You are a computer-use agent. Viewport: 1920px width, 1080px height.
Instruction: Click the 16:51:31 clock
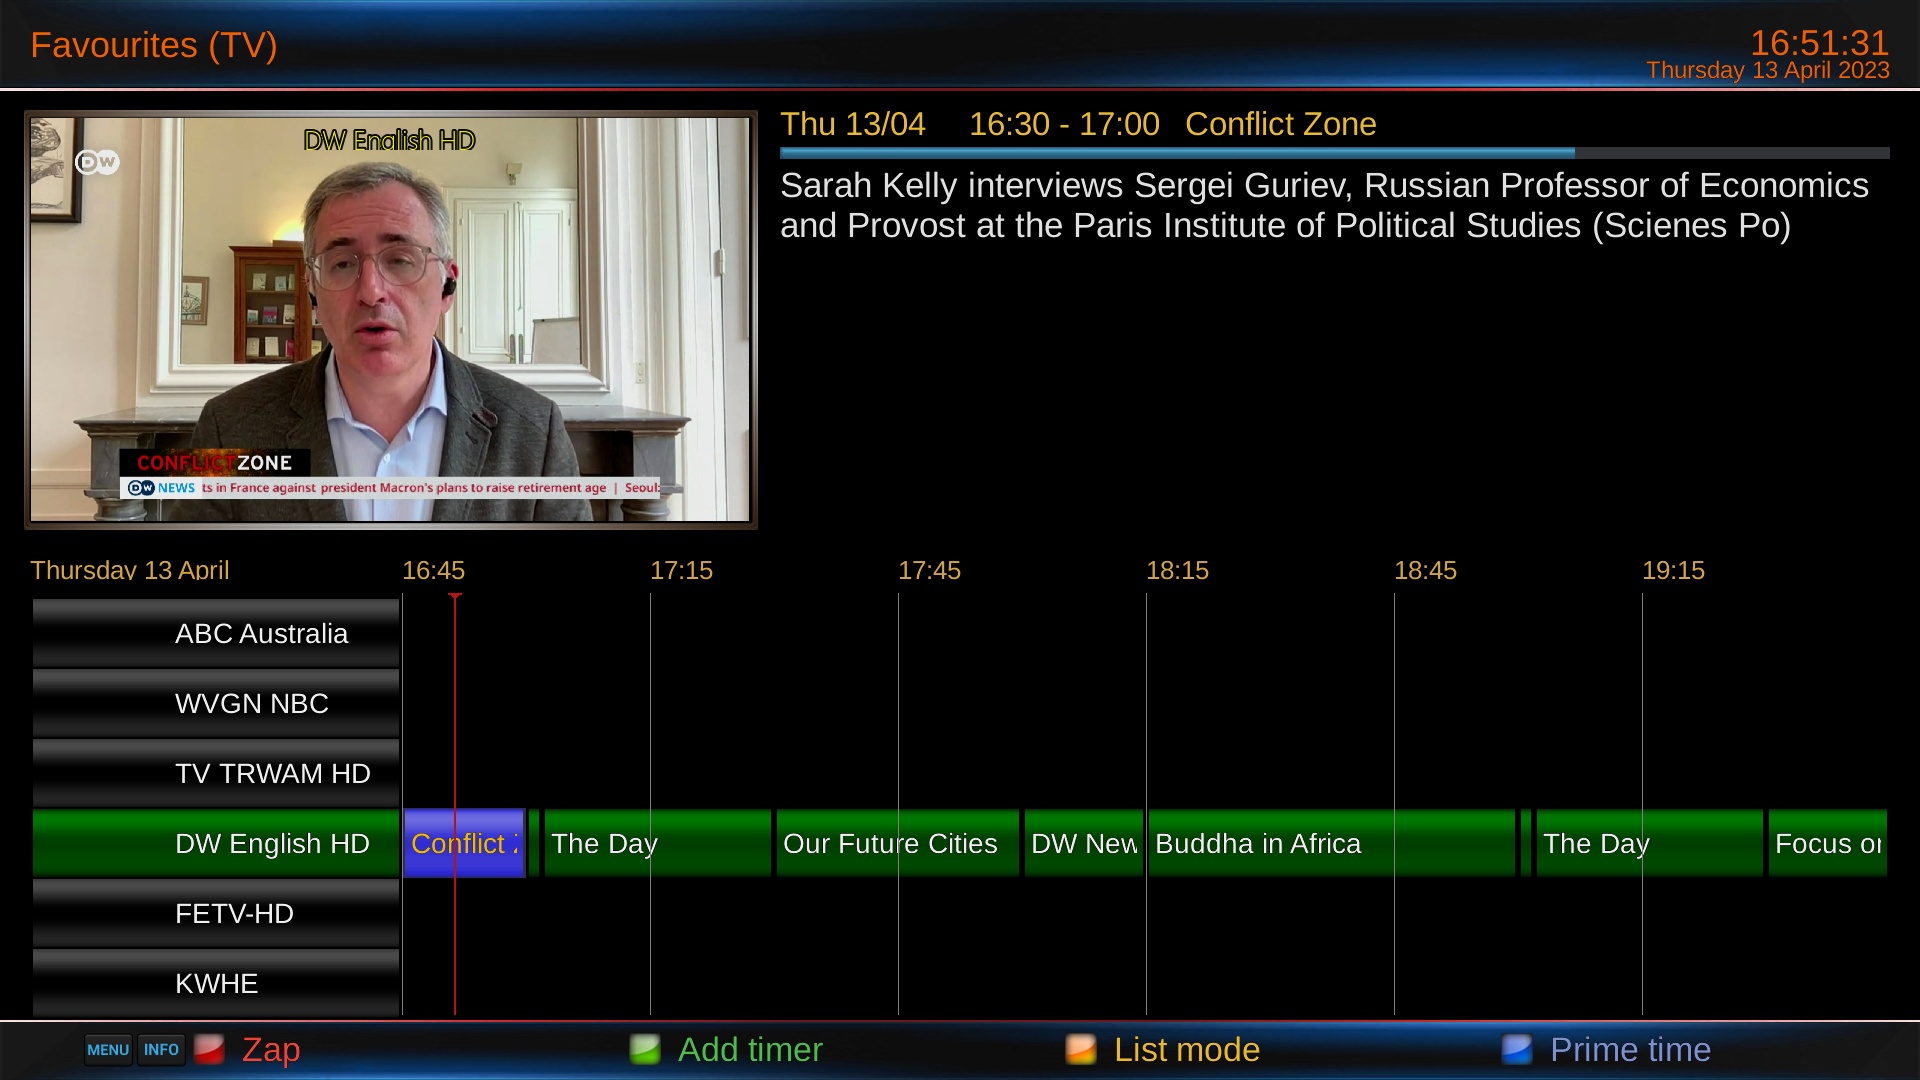click(x=1819, y=43)
